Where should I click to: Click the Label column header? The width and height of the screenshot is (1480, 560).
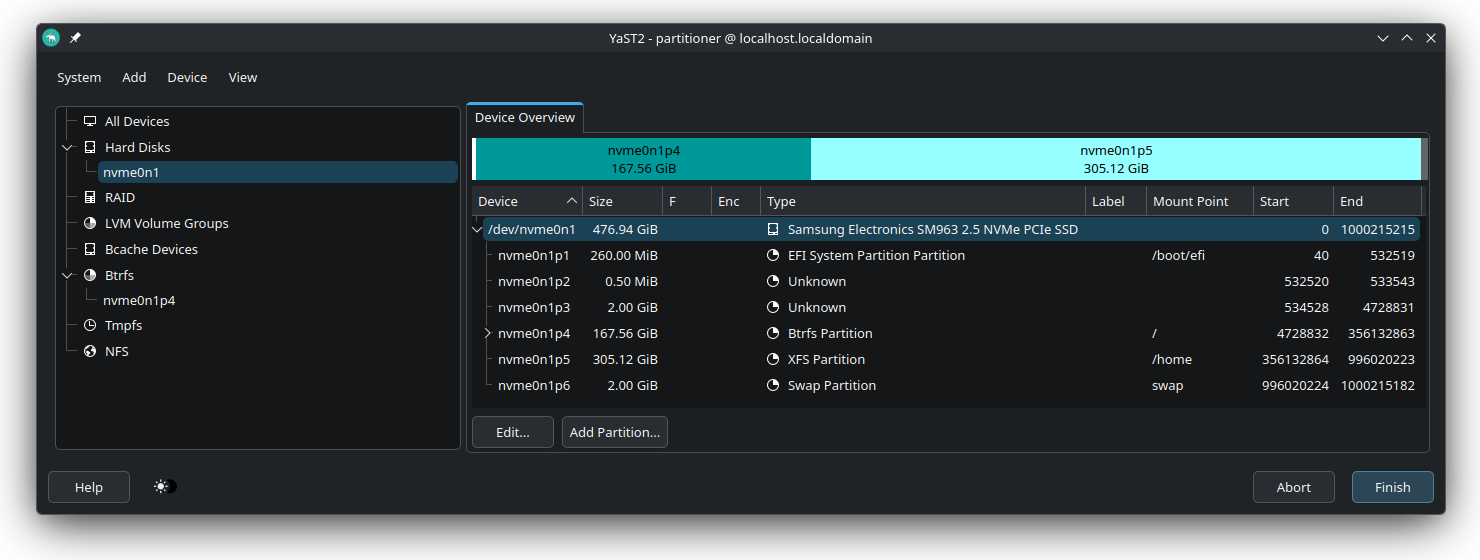[1116, 201]
